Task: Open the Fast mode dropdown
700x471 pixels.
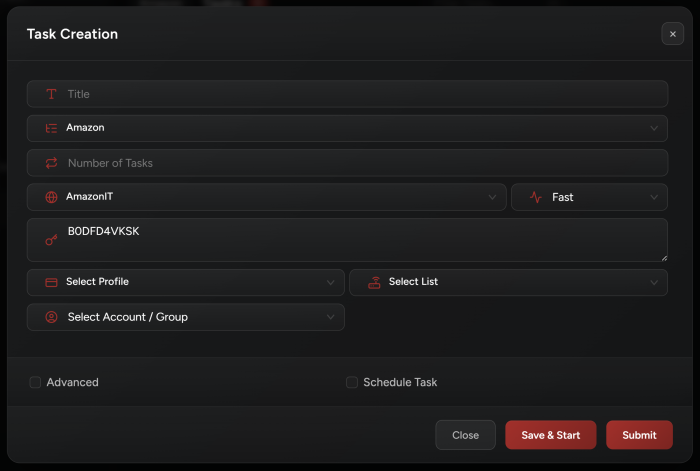Action: click(x=589, y=197)
